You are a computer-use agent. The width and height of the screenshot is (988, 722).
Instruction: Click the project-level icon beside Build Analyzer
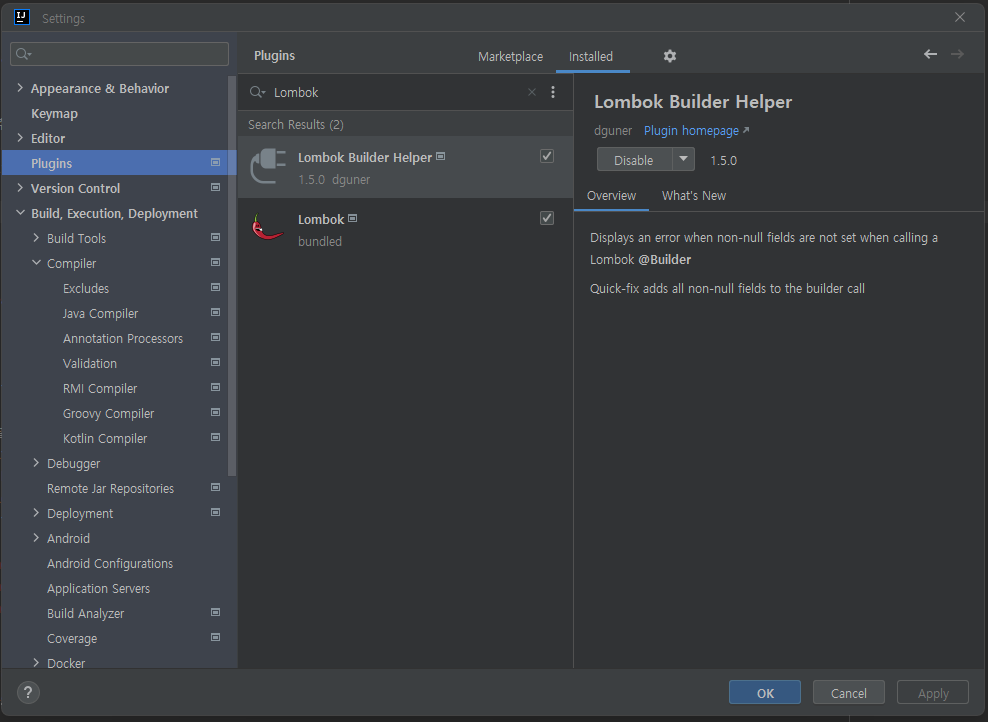(215, 612)
